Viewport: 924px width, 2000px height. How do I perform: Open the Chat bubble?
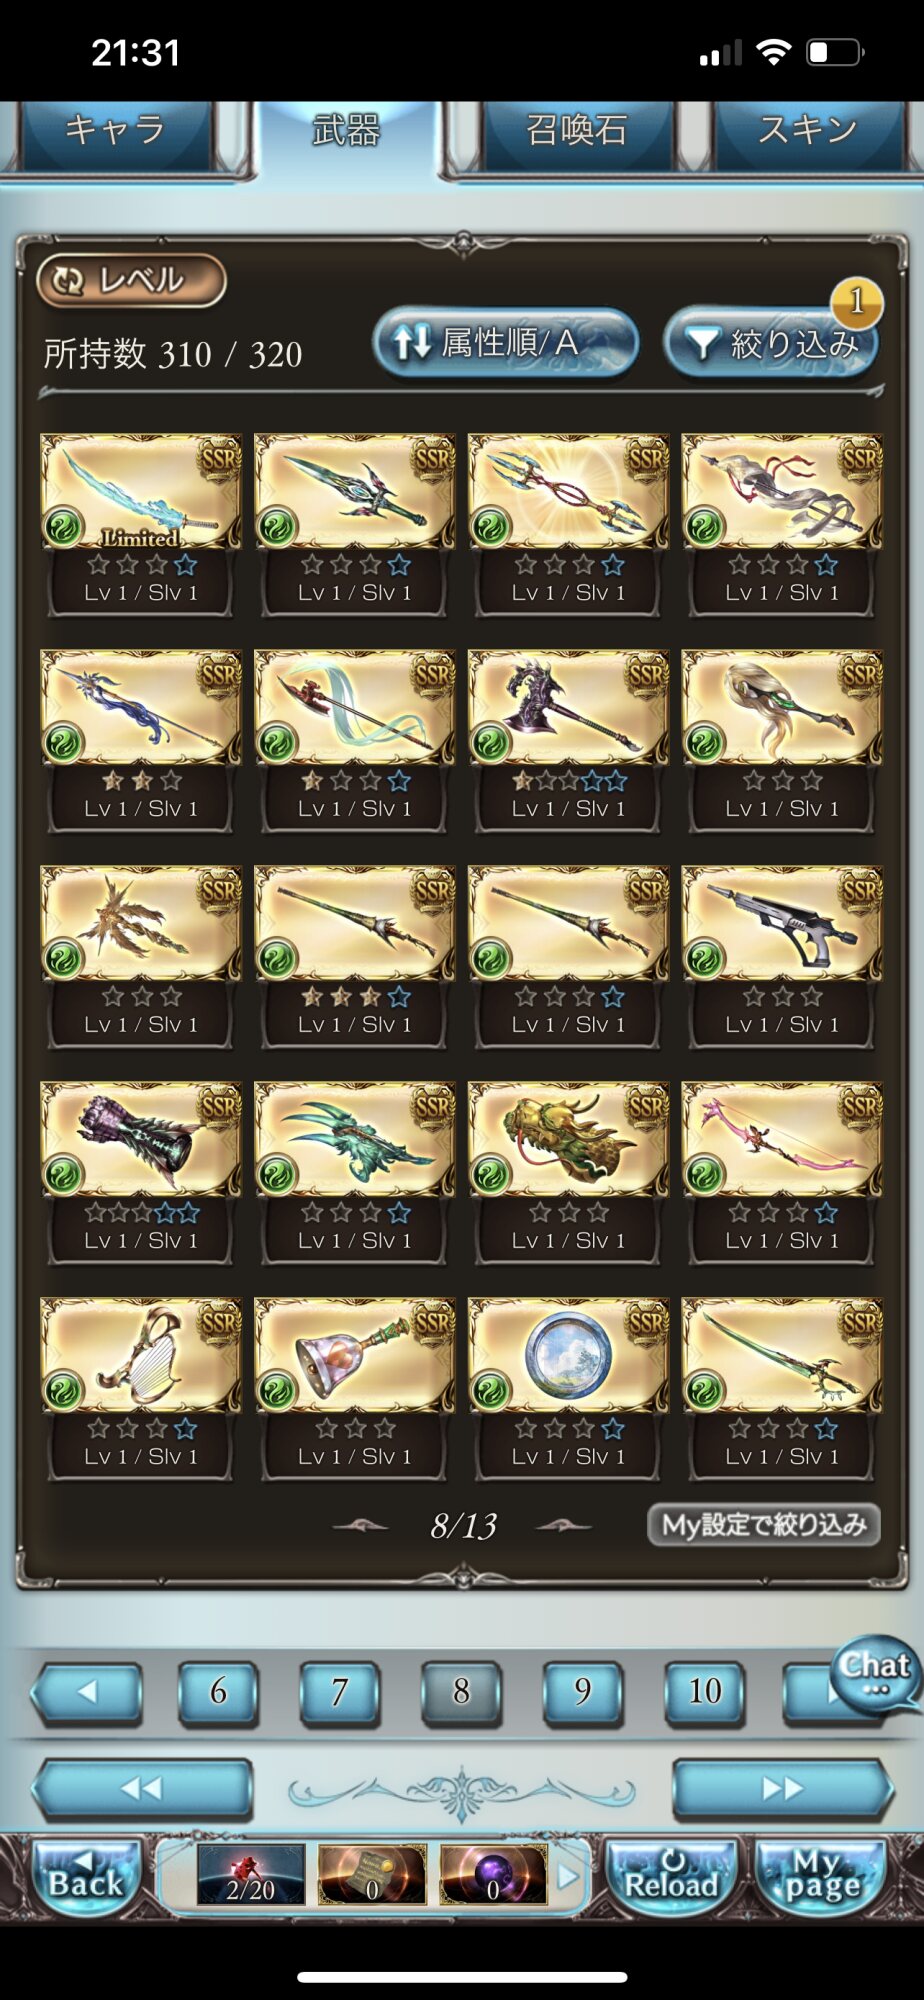(x=875, y=1673)
